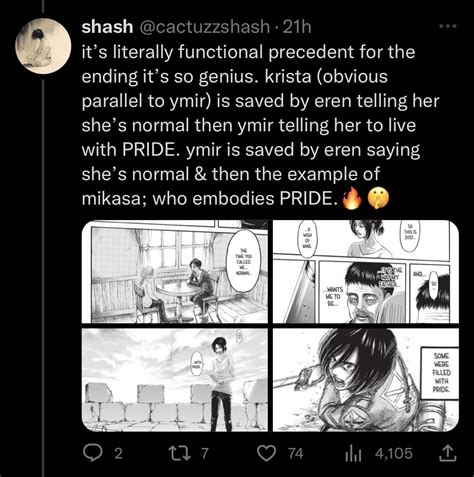Screen dimensions: 474x477
Task: Share the tweet via upload icon
Action: 448,453
